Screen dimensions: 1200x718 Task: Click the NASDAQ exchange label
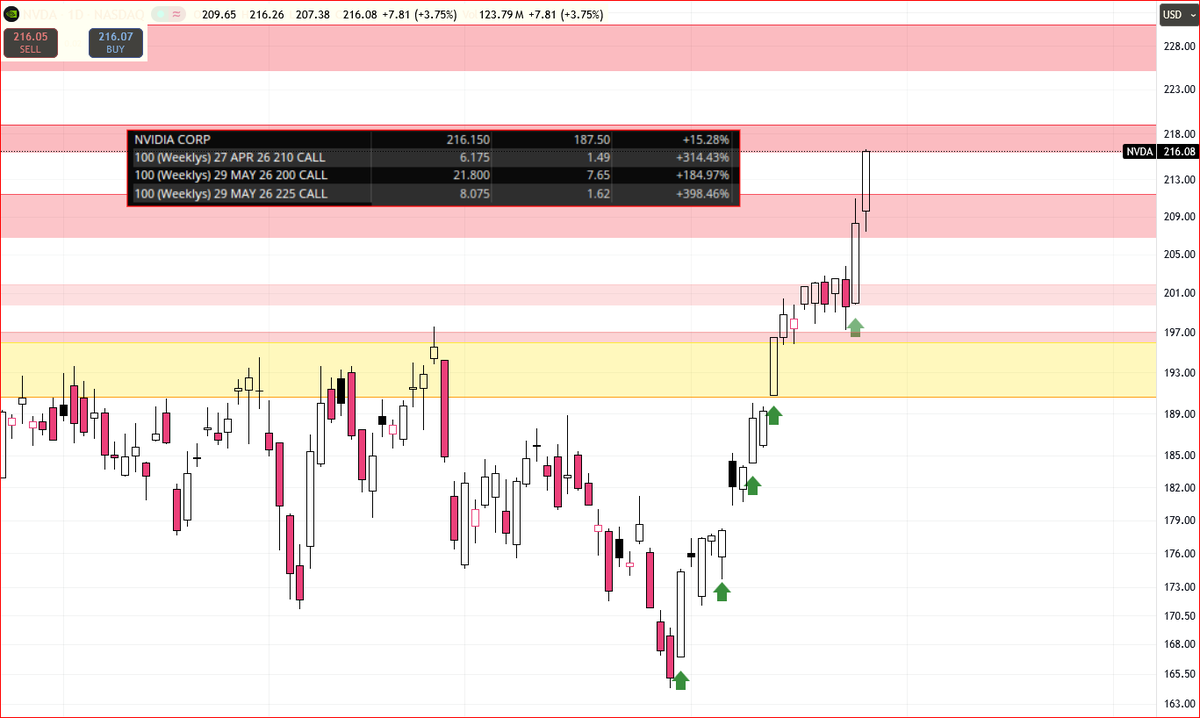click(x=118, y=14)
